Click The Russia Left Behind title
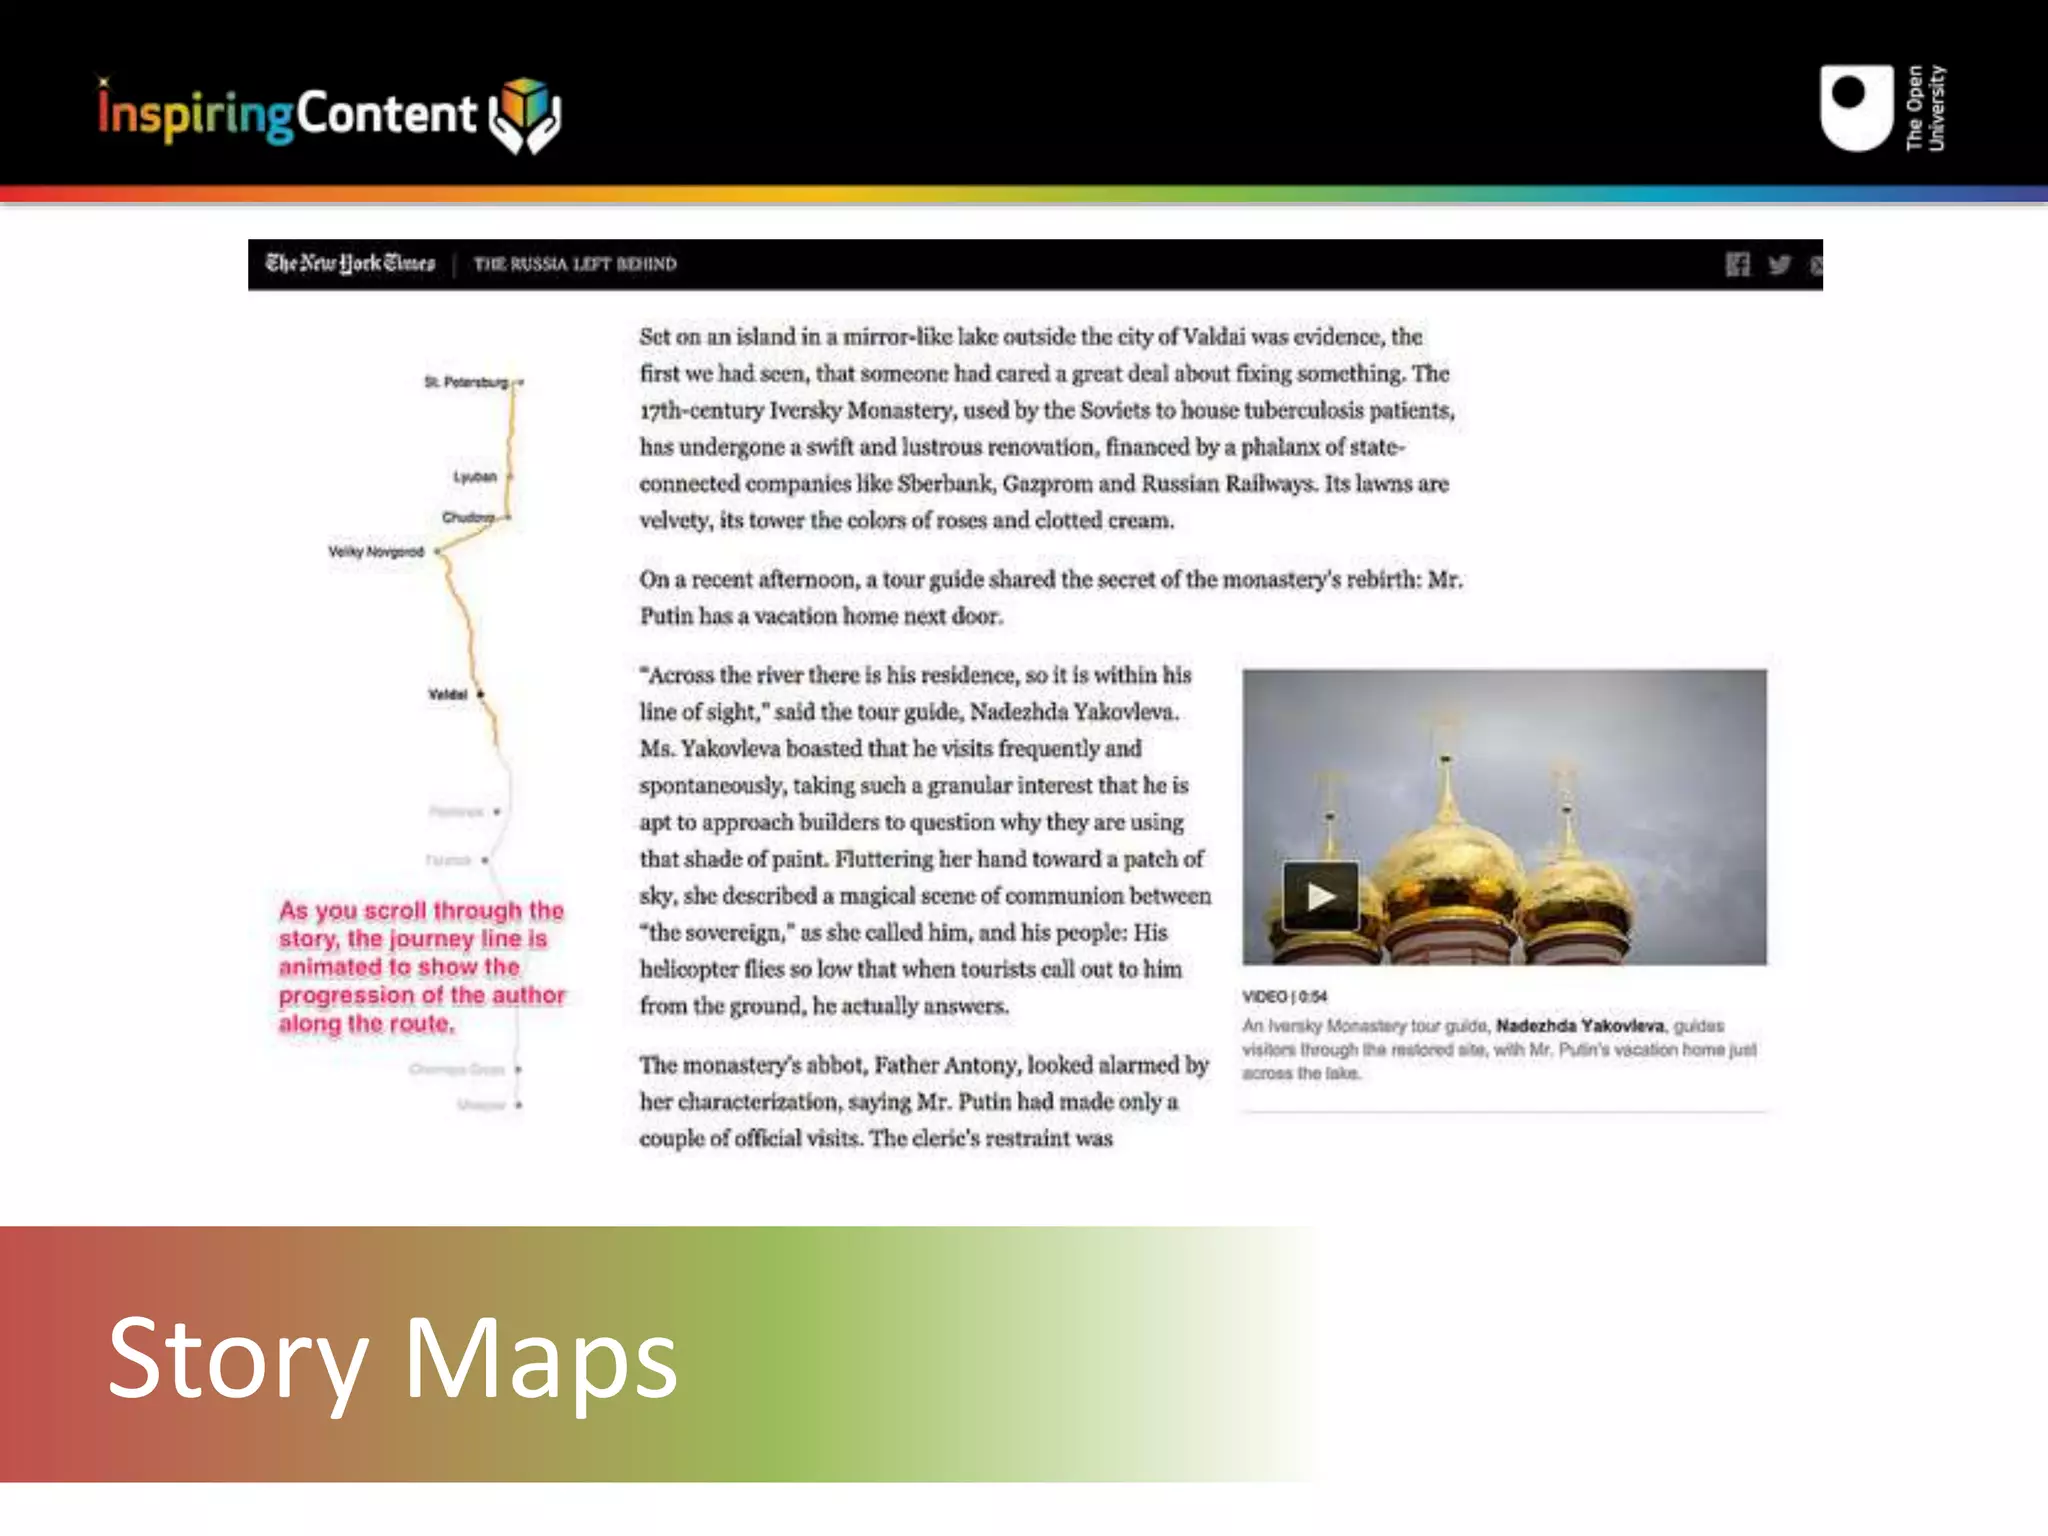The height and width of the screenshot is (1536, 2048). (x=575, y=264)
